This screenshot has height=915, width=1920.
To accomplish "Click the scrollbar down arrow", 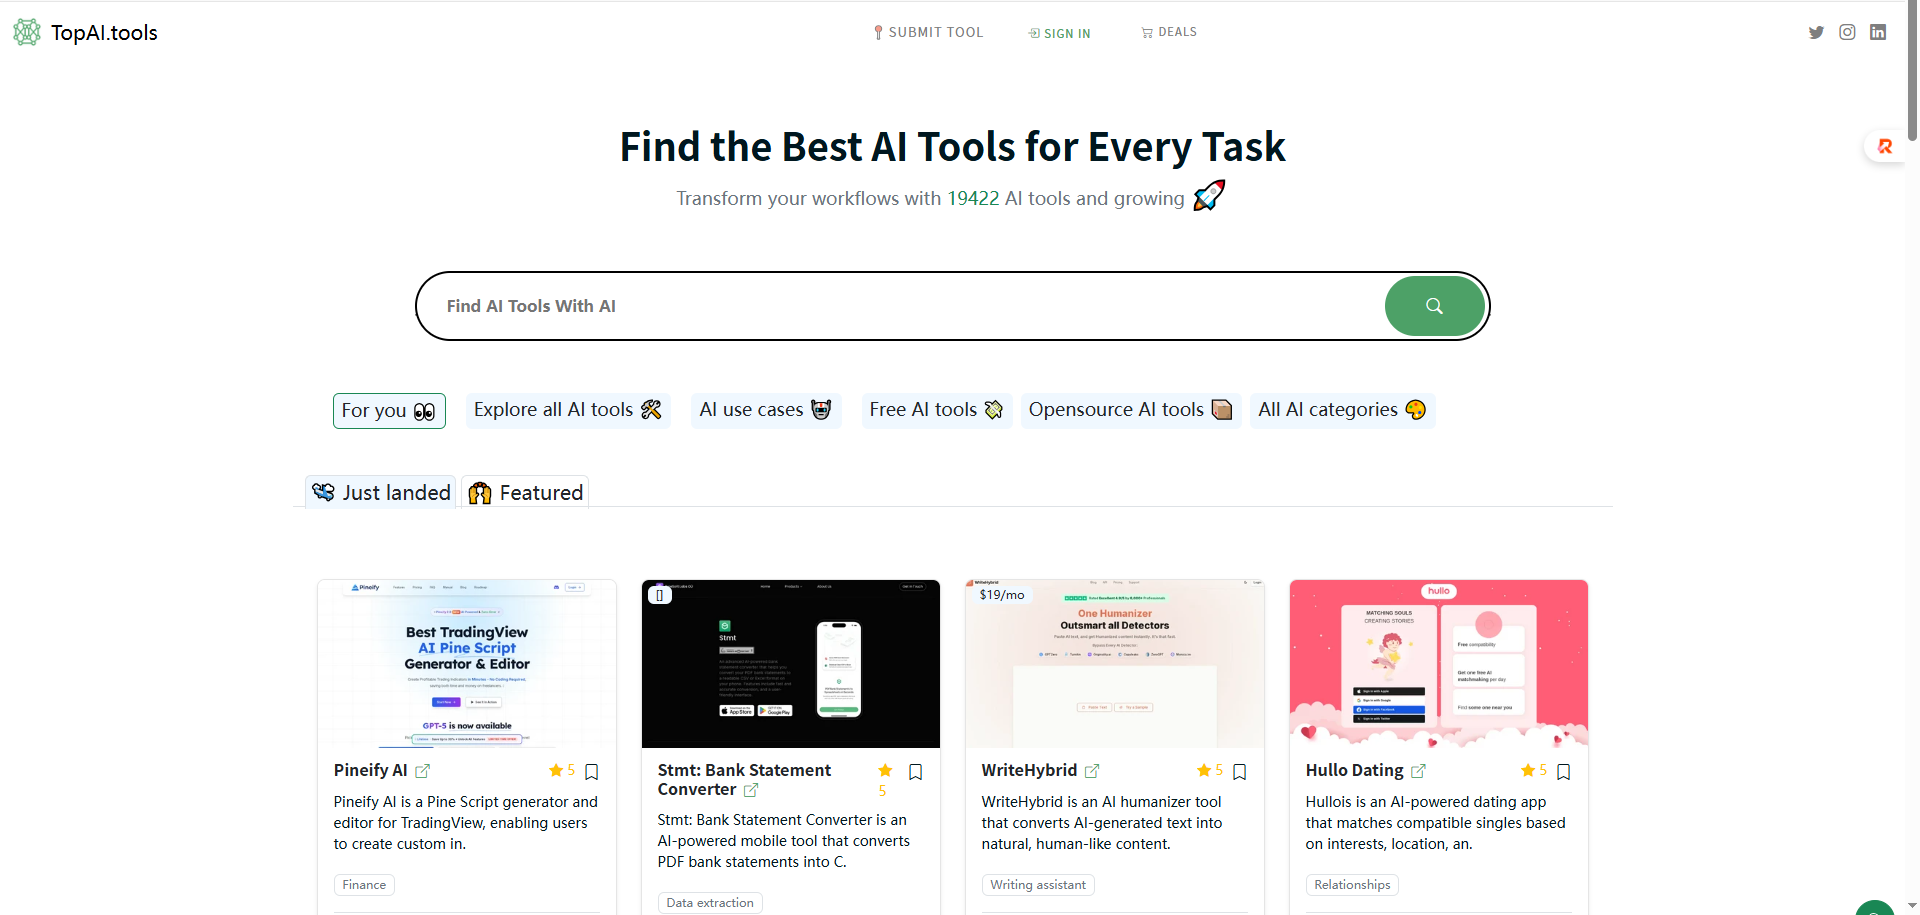I will (1912, 906).
